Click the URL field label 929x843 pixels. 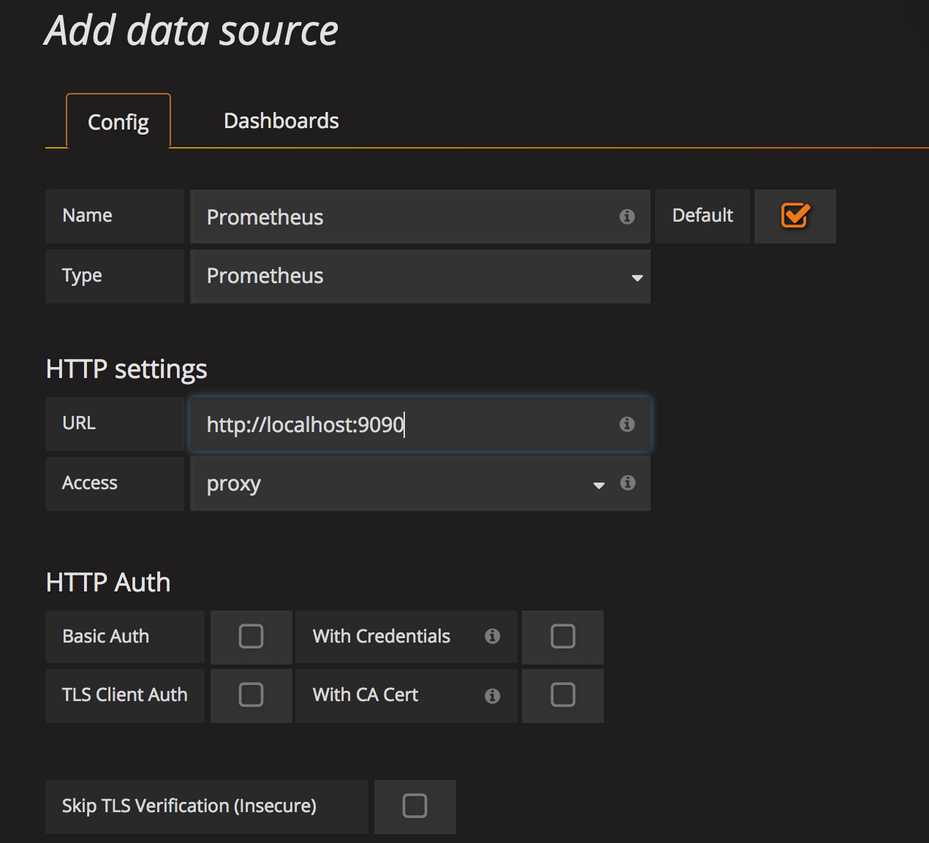pyautogui.click(x=79, y=423)
